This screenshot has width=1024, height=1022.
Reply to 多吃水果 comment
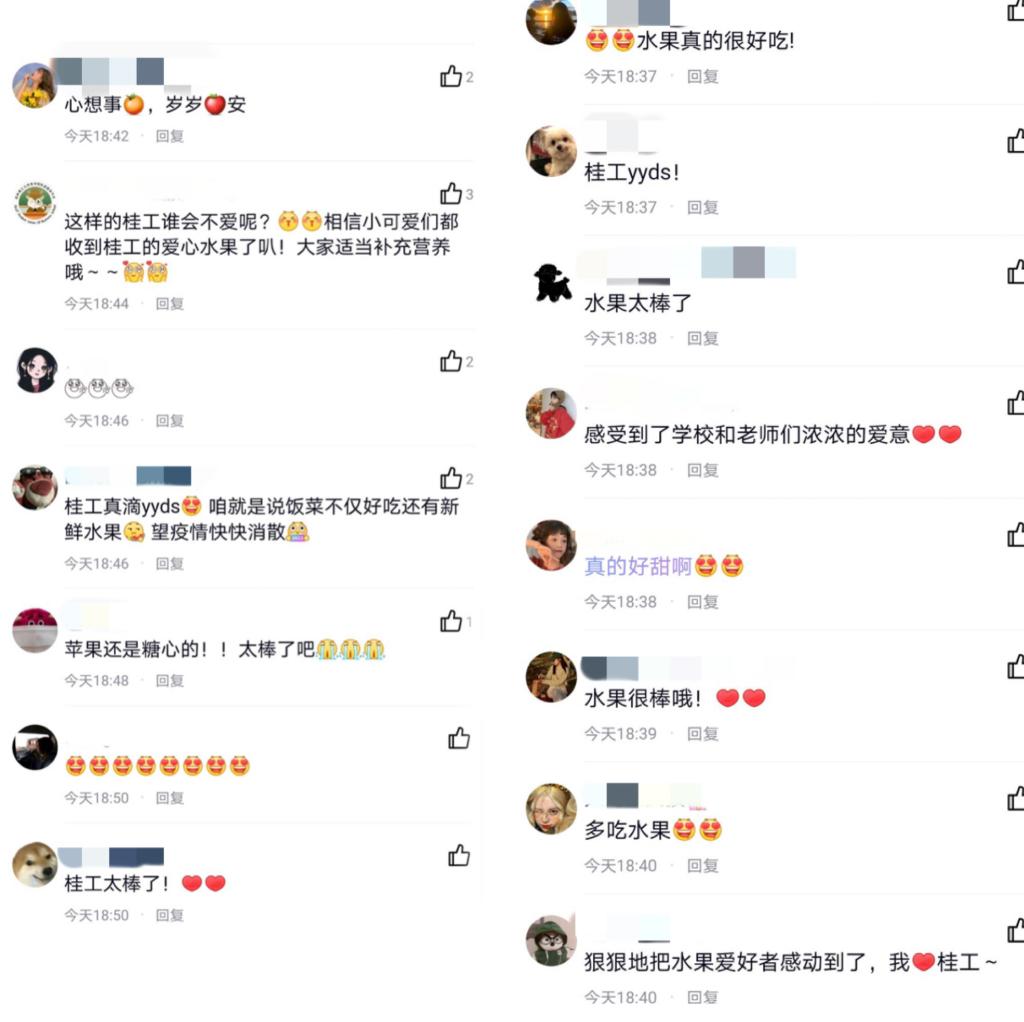point(703,866)
